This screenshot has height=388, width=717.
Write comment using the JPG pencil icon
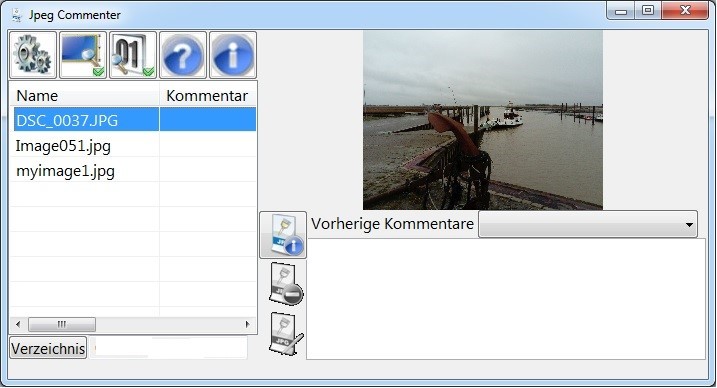[285, 334]
